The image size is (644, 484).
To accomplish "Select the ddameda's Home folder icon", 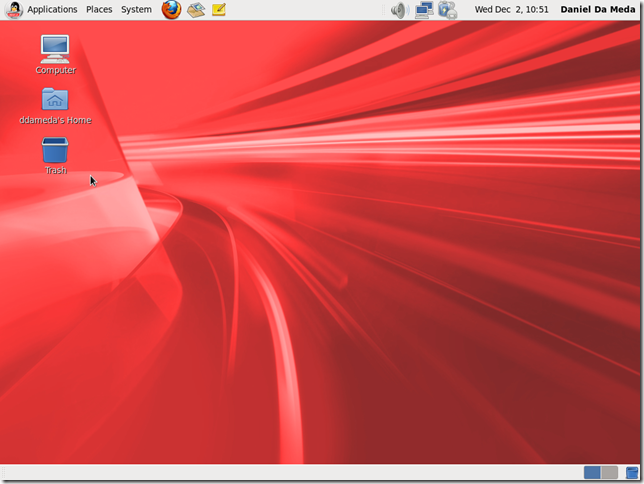I will coord(55,106).
